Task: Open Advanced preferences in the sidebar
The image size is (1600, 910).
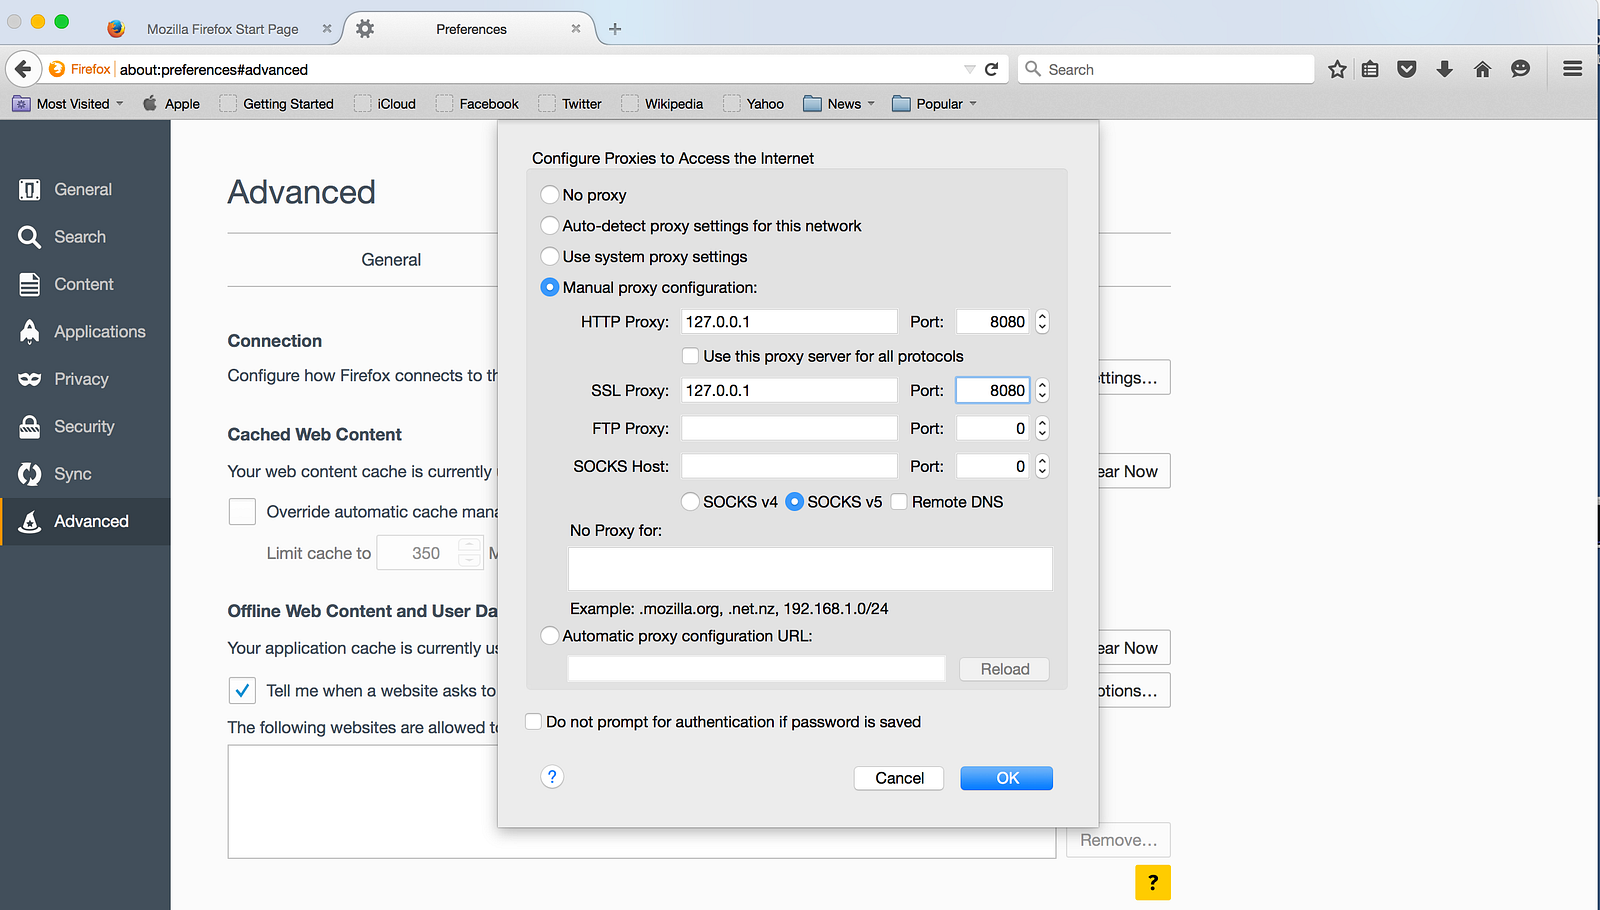Action: (x=85, y=521)
